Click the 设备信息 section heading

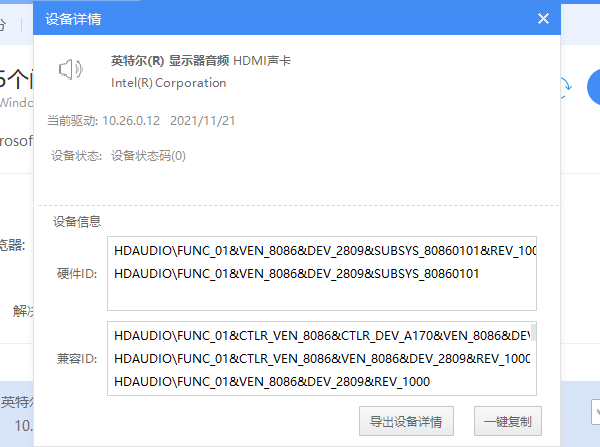75,222
